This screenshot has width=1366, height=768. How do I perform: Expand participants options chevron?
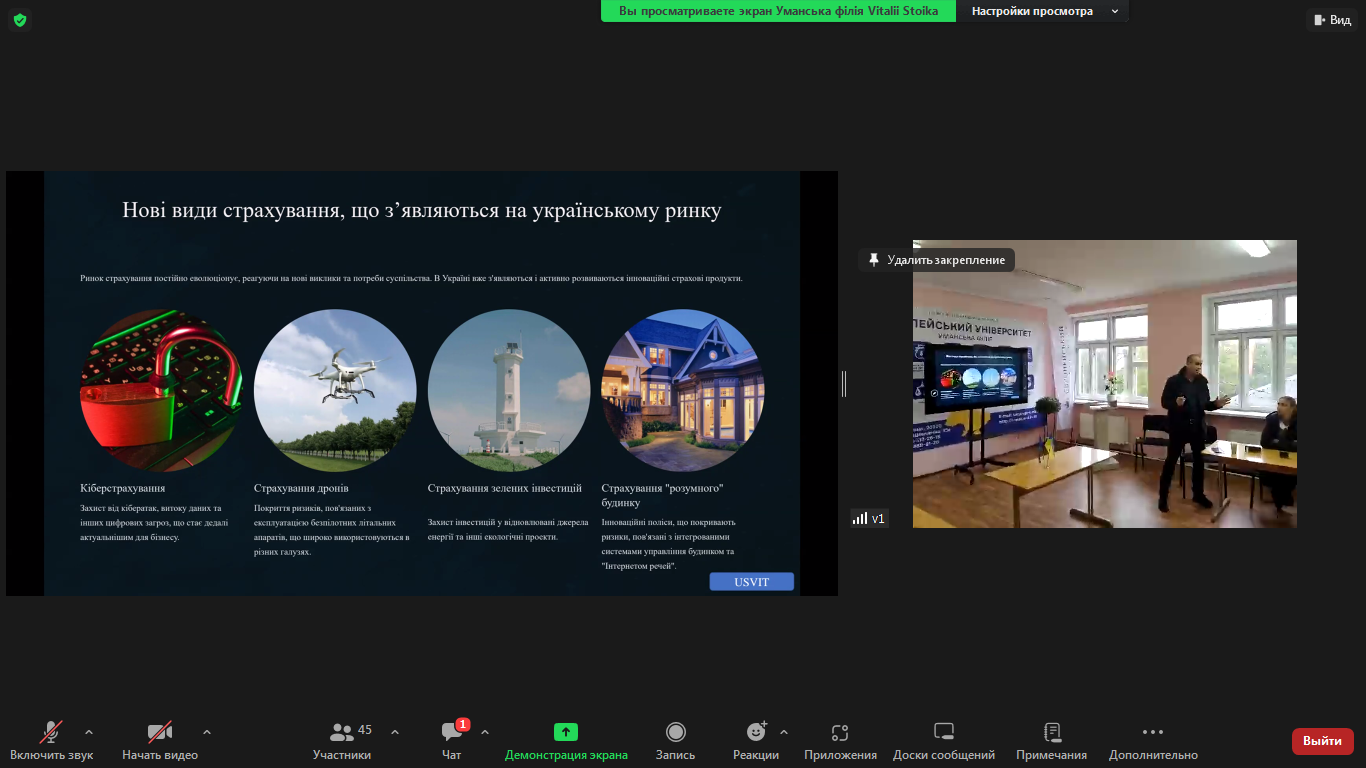point(394,732)
